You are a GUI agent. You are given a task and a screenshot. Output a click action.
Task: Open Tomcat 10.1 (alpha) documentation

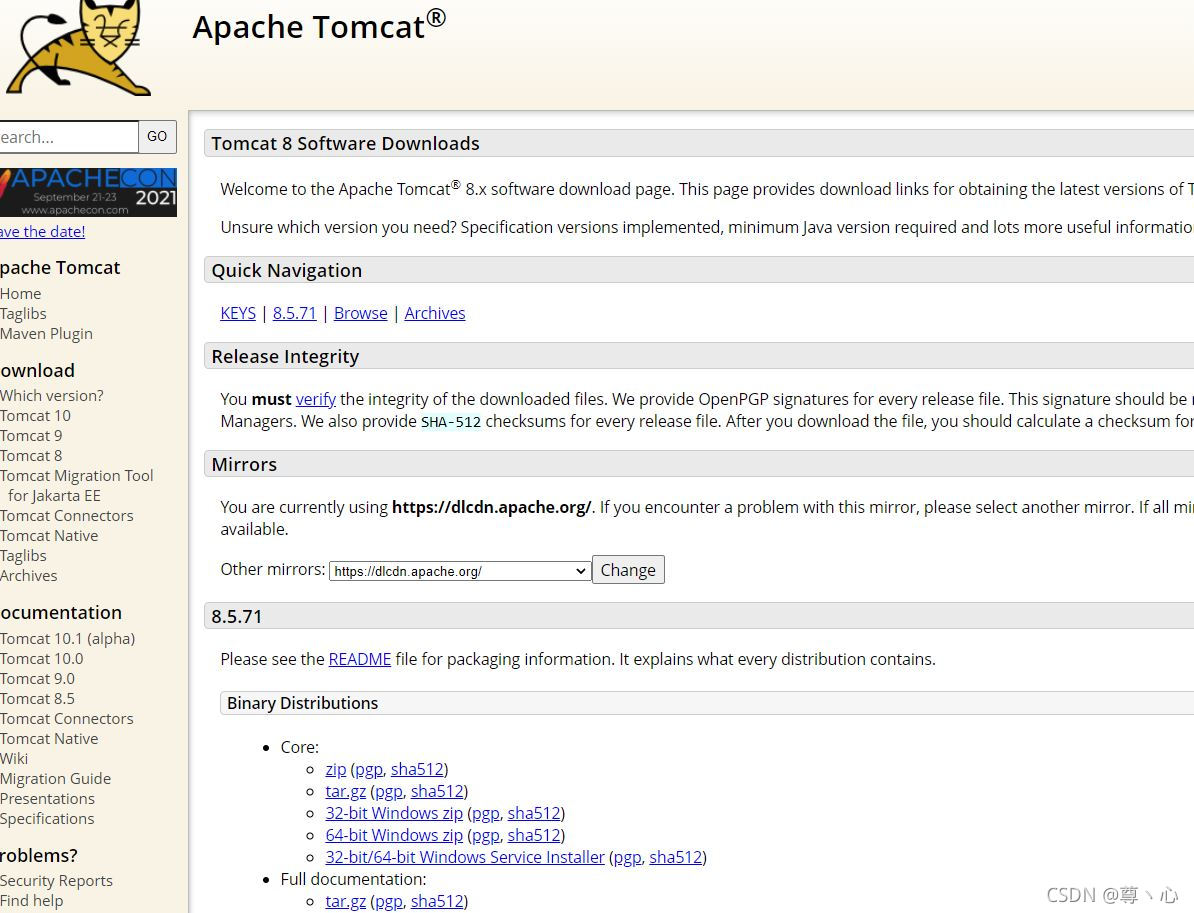click(68, 639)
